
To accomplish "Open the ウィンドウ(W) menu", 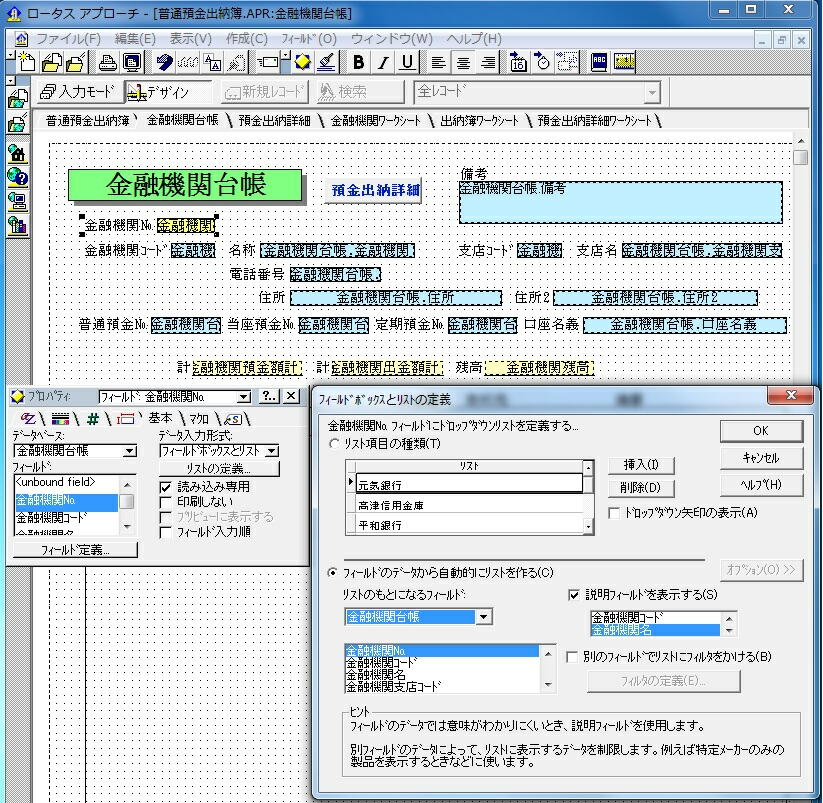I will pyautogui.click(x=392, y=39).
